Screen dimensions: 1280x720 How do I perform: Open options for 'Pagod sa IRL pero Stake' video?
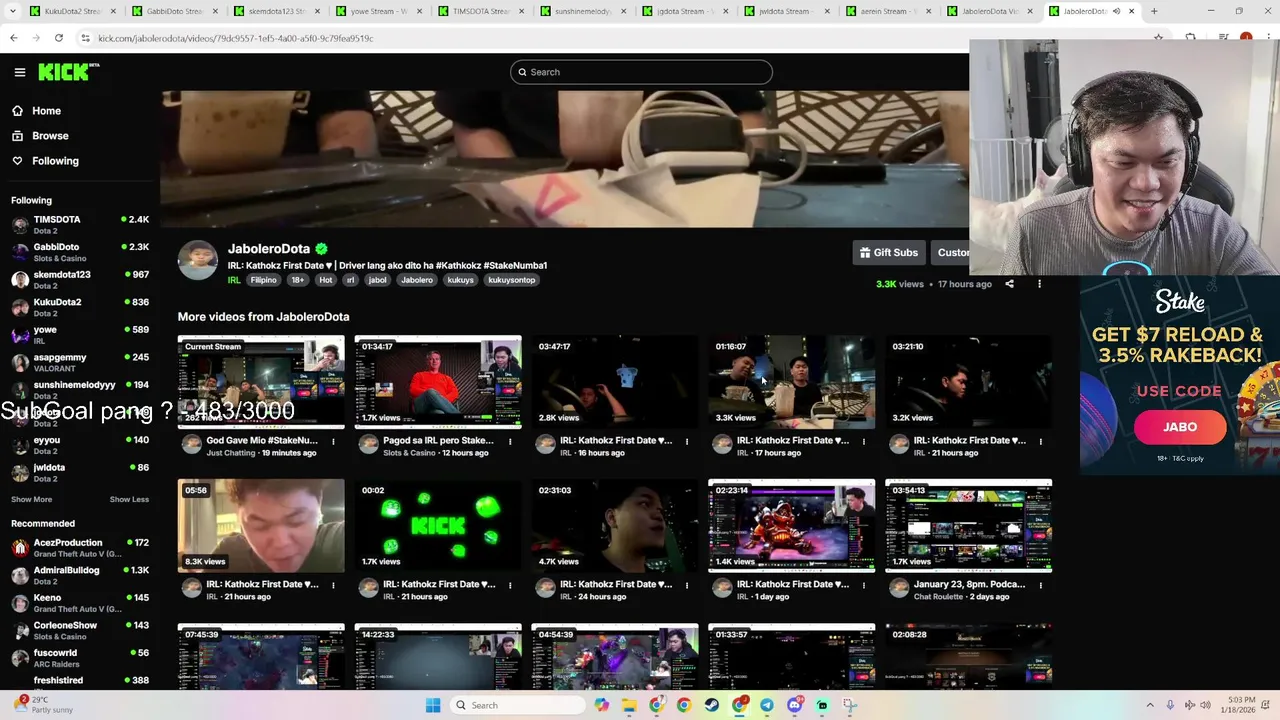[510, 441]
